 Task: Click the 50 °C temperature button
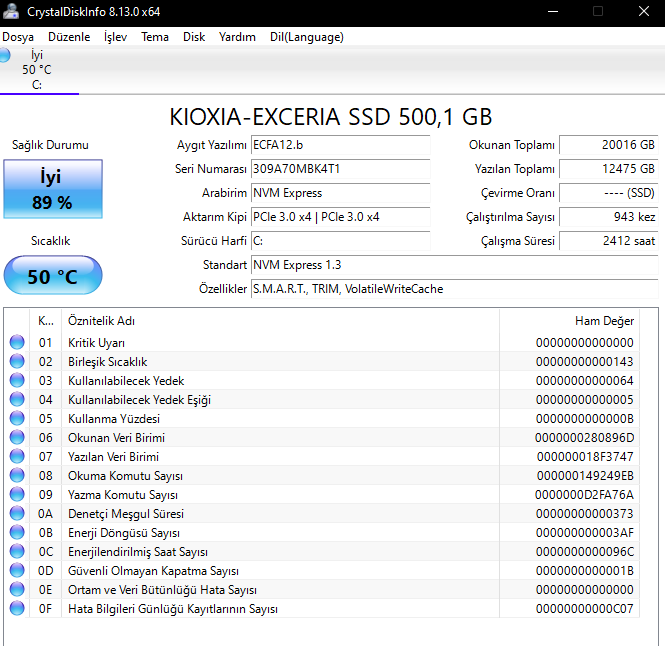[53, 276]
